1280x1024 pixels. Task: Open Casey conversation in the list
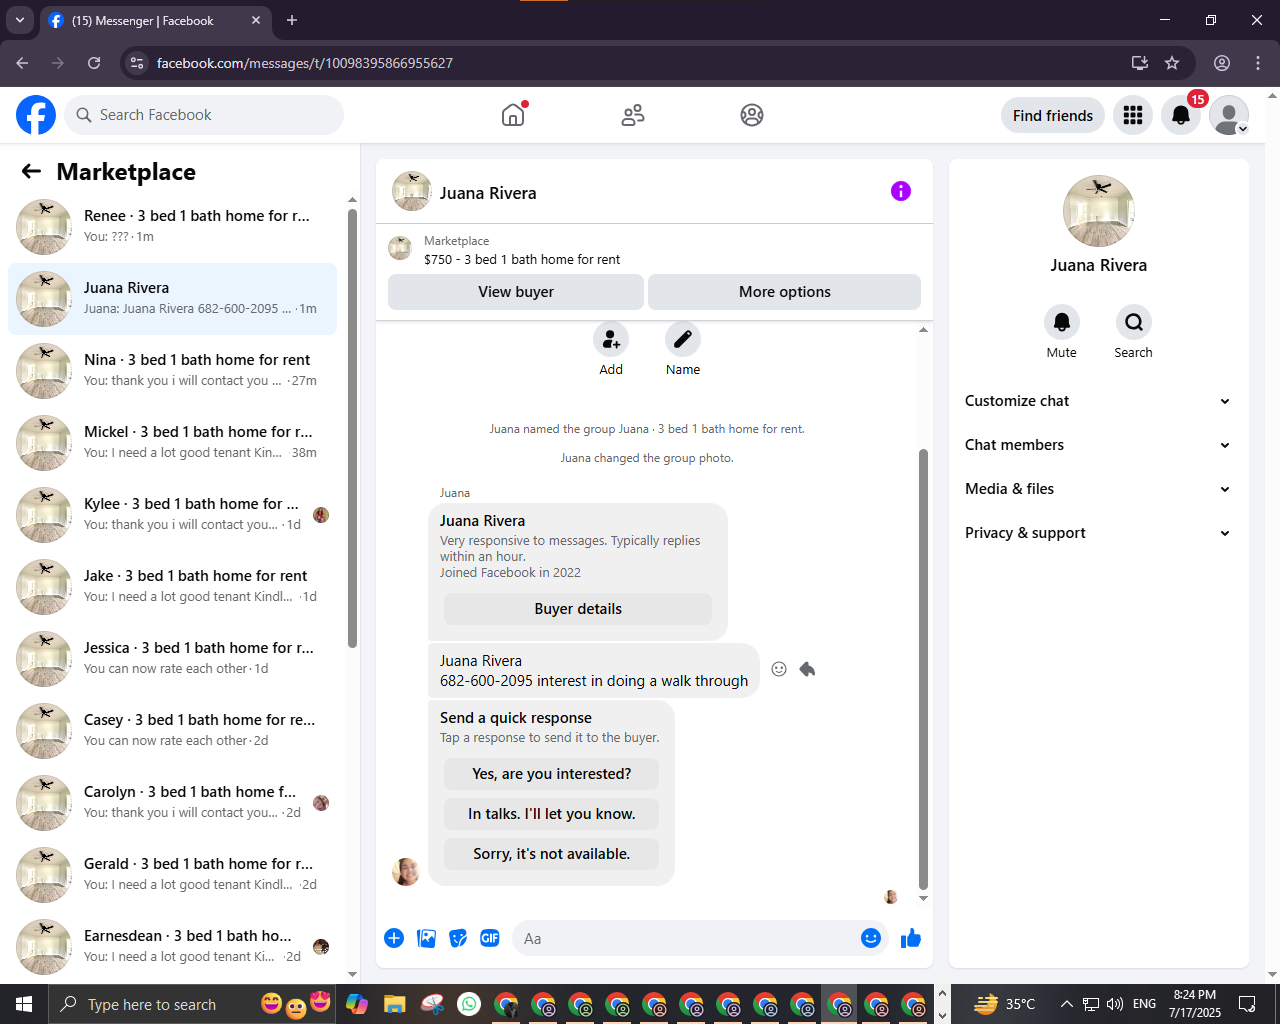point(172,731)
